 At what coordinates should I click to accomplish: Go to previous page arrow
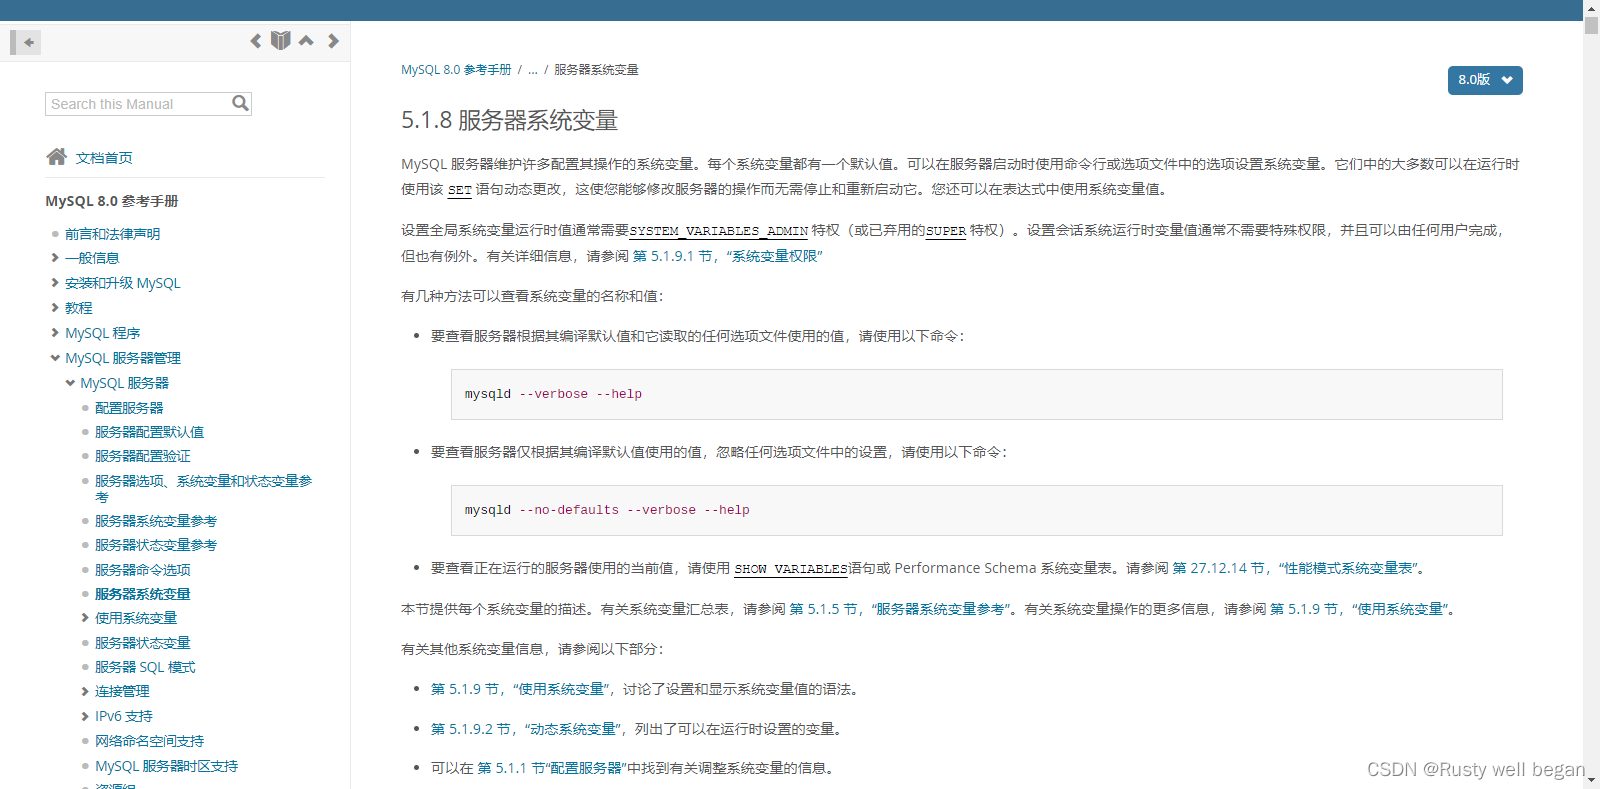[256, 41]
